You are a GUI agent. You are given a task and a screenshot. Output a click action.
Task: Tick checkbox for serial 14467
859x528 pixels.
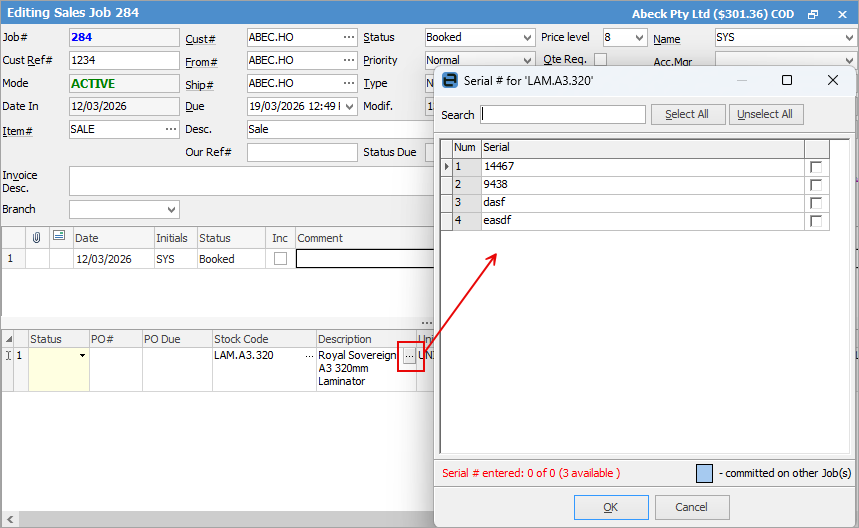pyautogui.click(x=816, y=167)
